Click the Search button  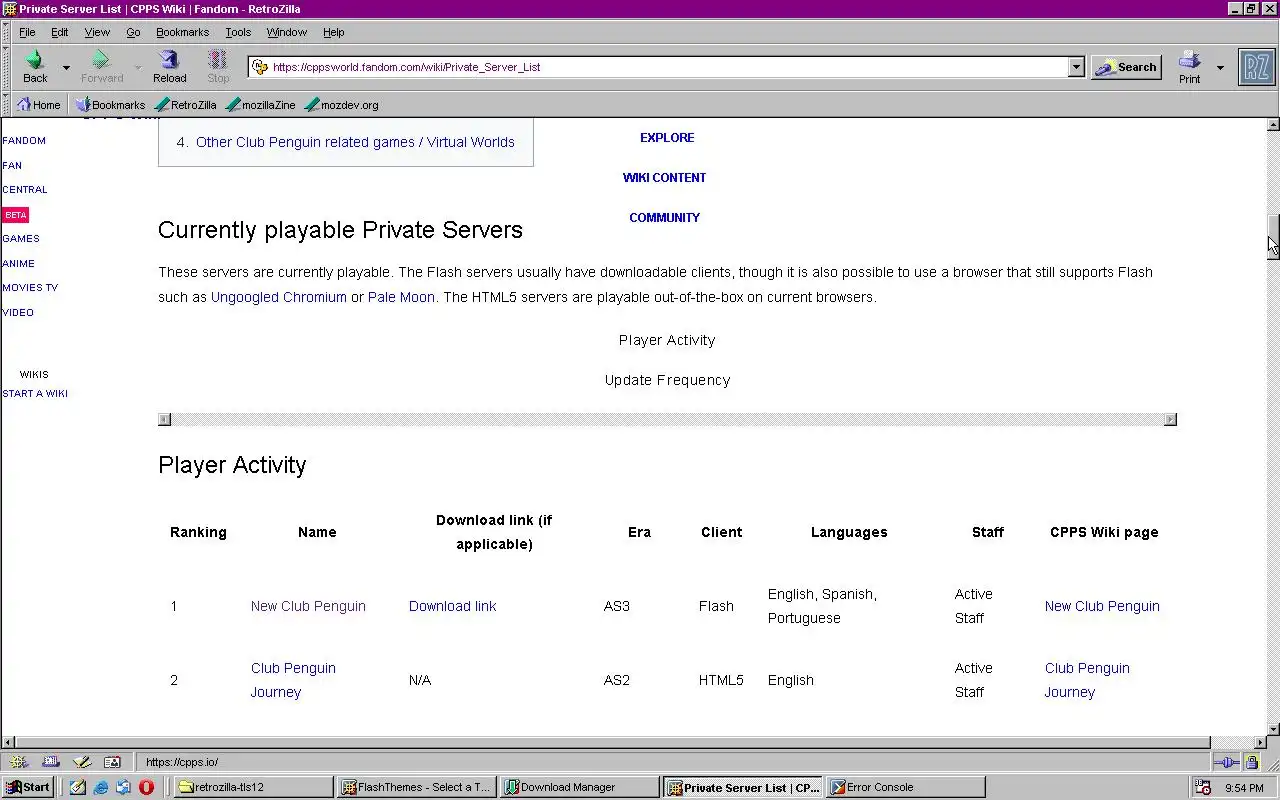(x=1126, y=67)
